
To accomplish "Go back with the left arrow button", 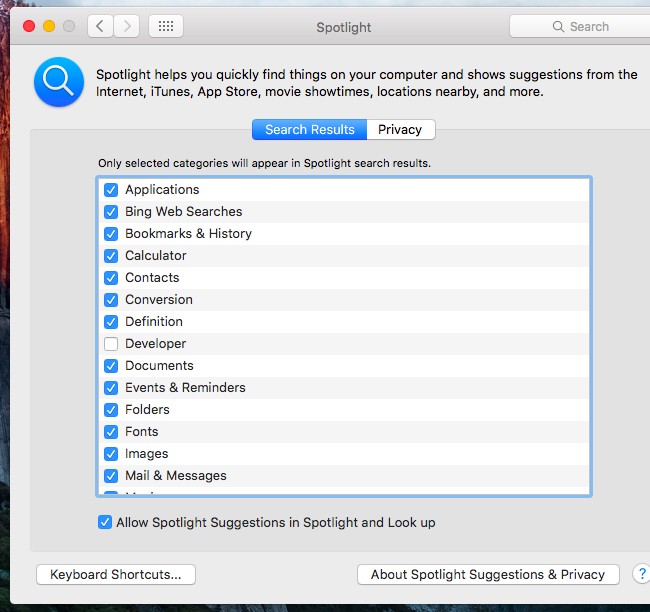I will click(x=100, y=27).
